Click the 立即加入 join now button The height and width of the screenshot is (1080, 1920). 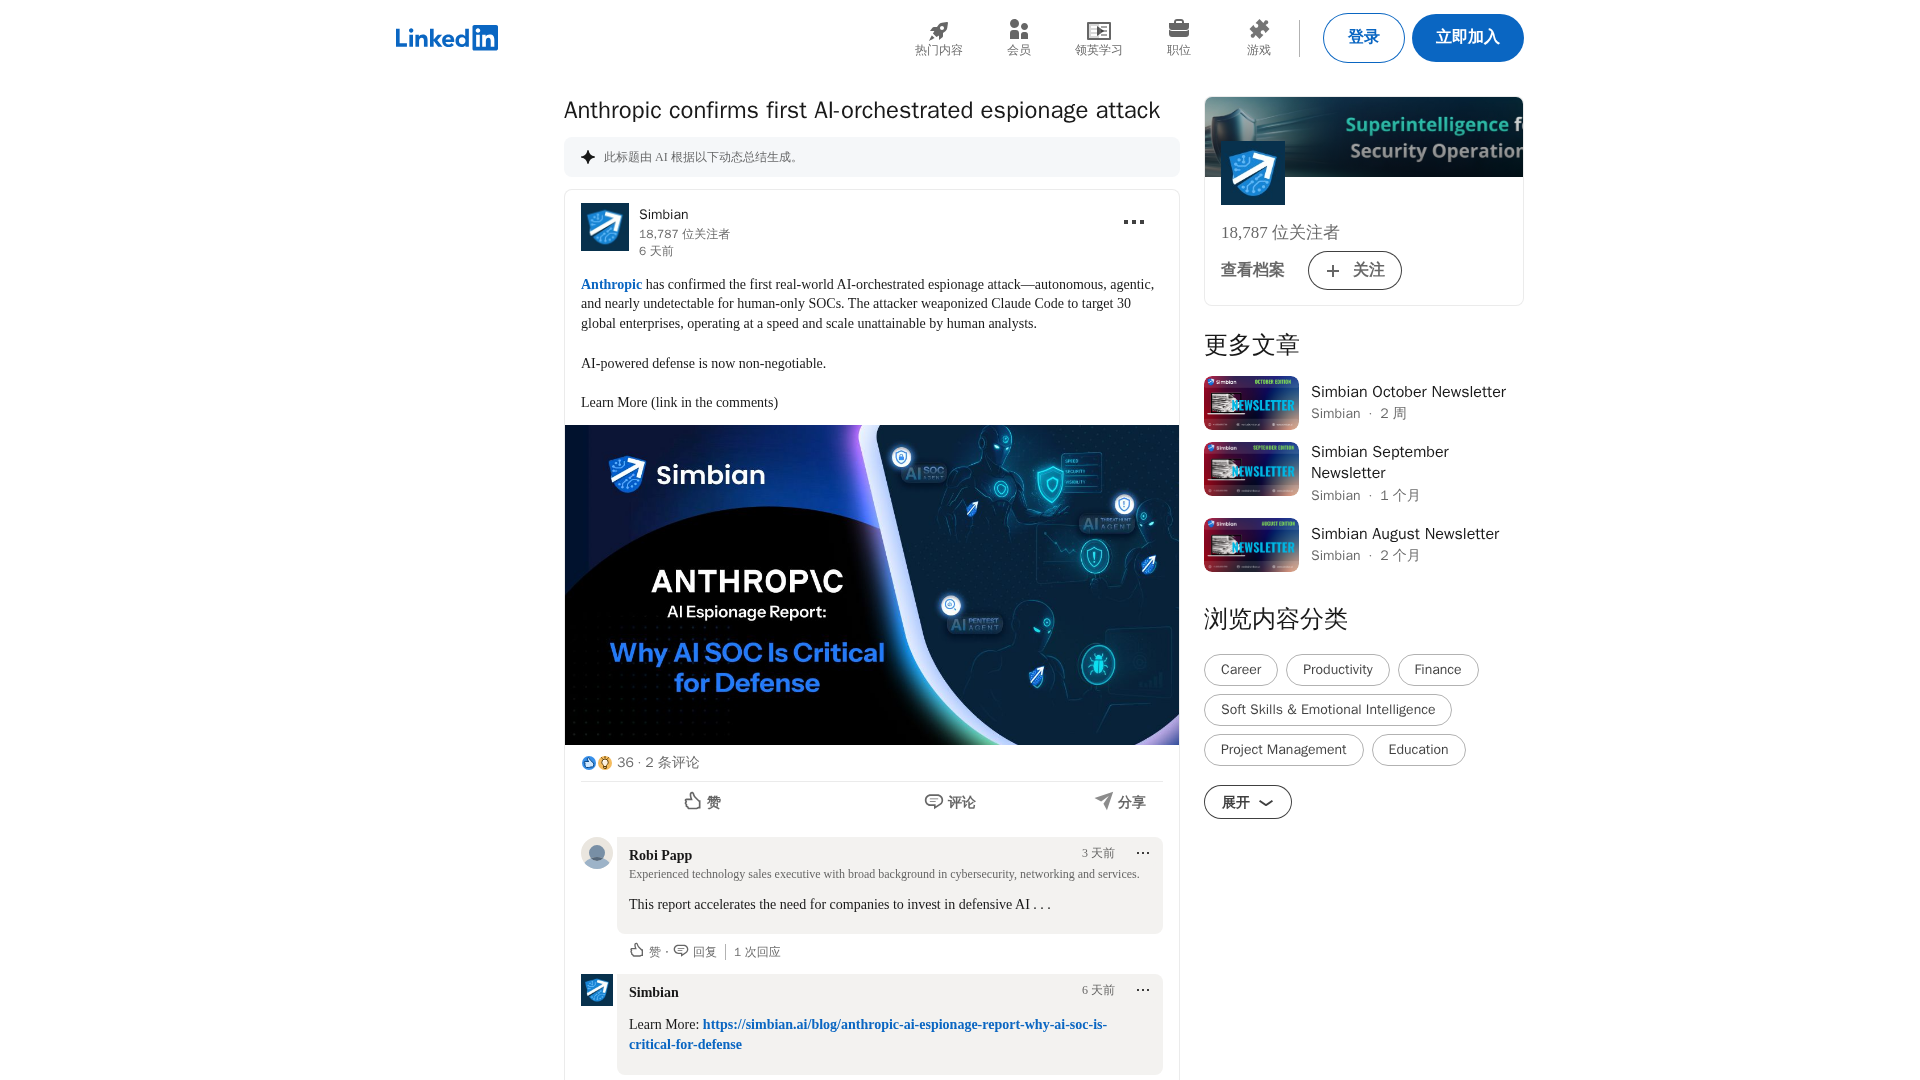tap(1467, 38)
